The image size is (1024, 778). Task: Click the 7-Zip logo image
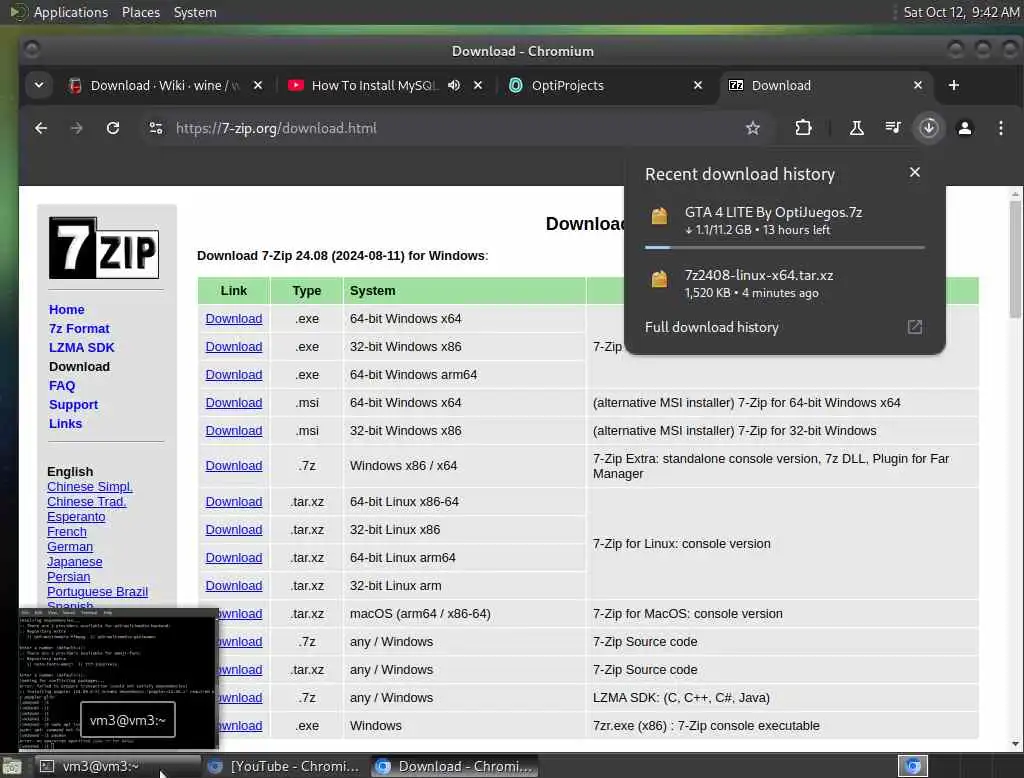pyautogui.click(x=104, y=248)
